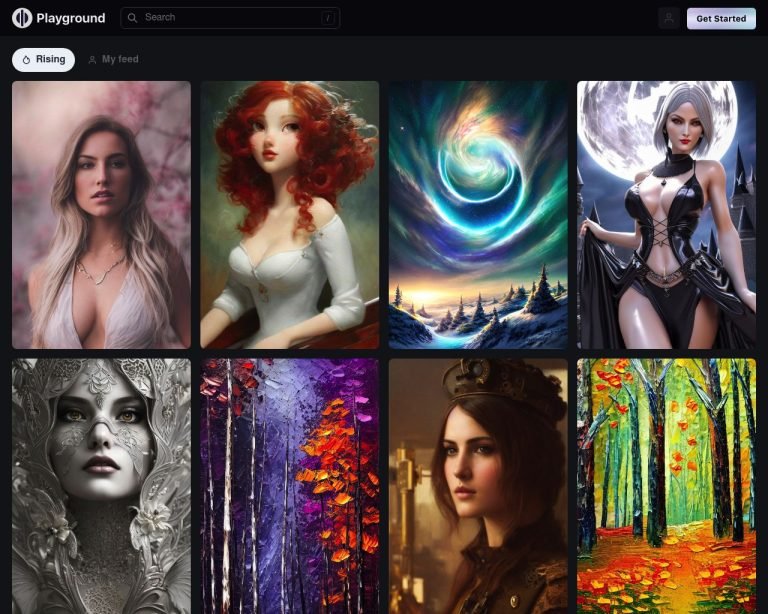
Task: Open the Playground wordmark home link
Action: pyautogui.click(x=71, y=18)
